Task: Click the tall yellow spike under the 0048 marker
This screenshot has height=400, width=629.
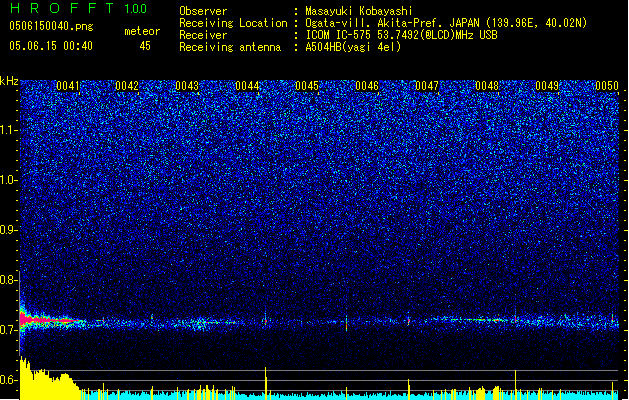Action: tap(515, 385)
